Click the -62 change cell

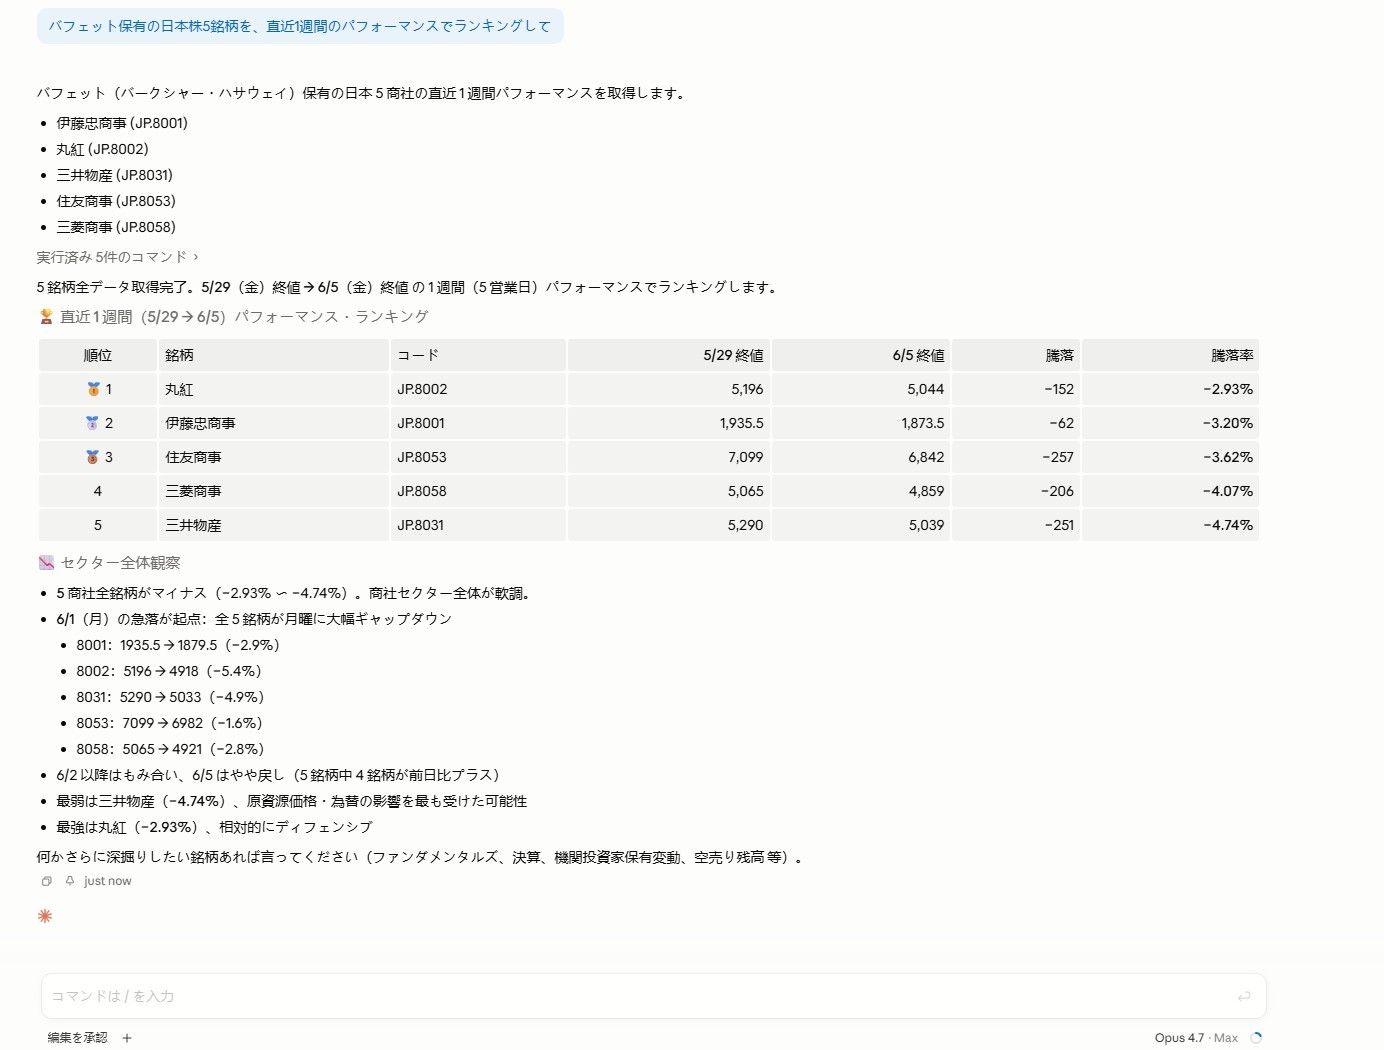(1016, 423)
